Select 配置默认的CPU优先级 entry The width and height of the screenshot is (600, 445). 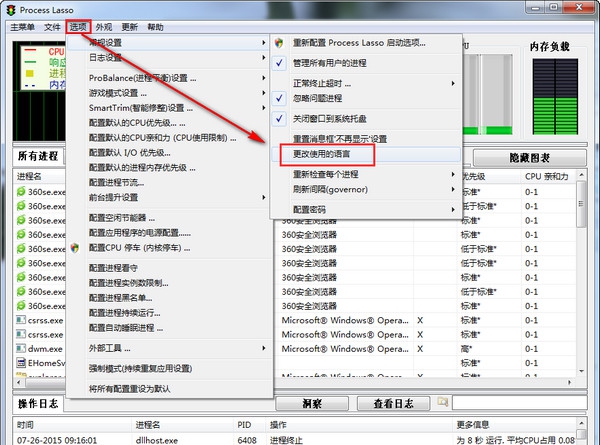[168, 123]
